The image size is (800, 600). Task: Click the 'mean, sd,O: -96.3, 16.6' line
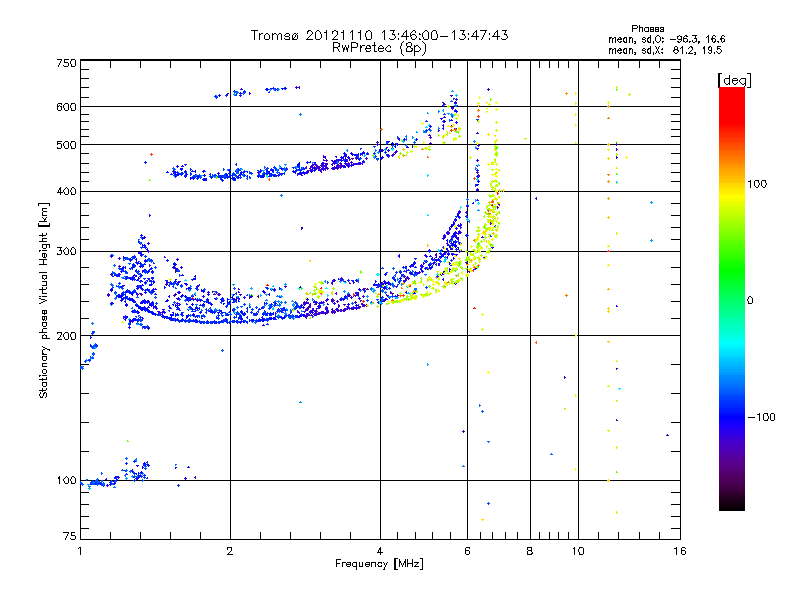[666, 39]
